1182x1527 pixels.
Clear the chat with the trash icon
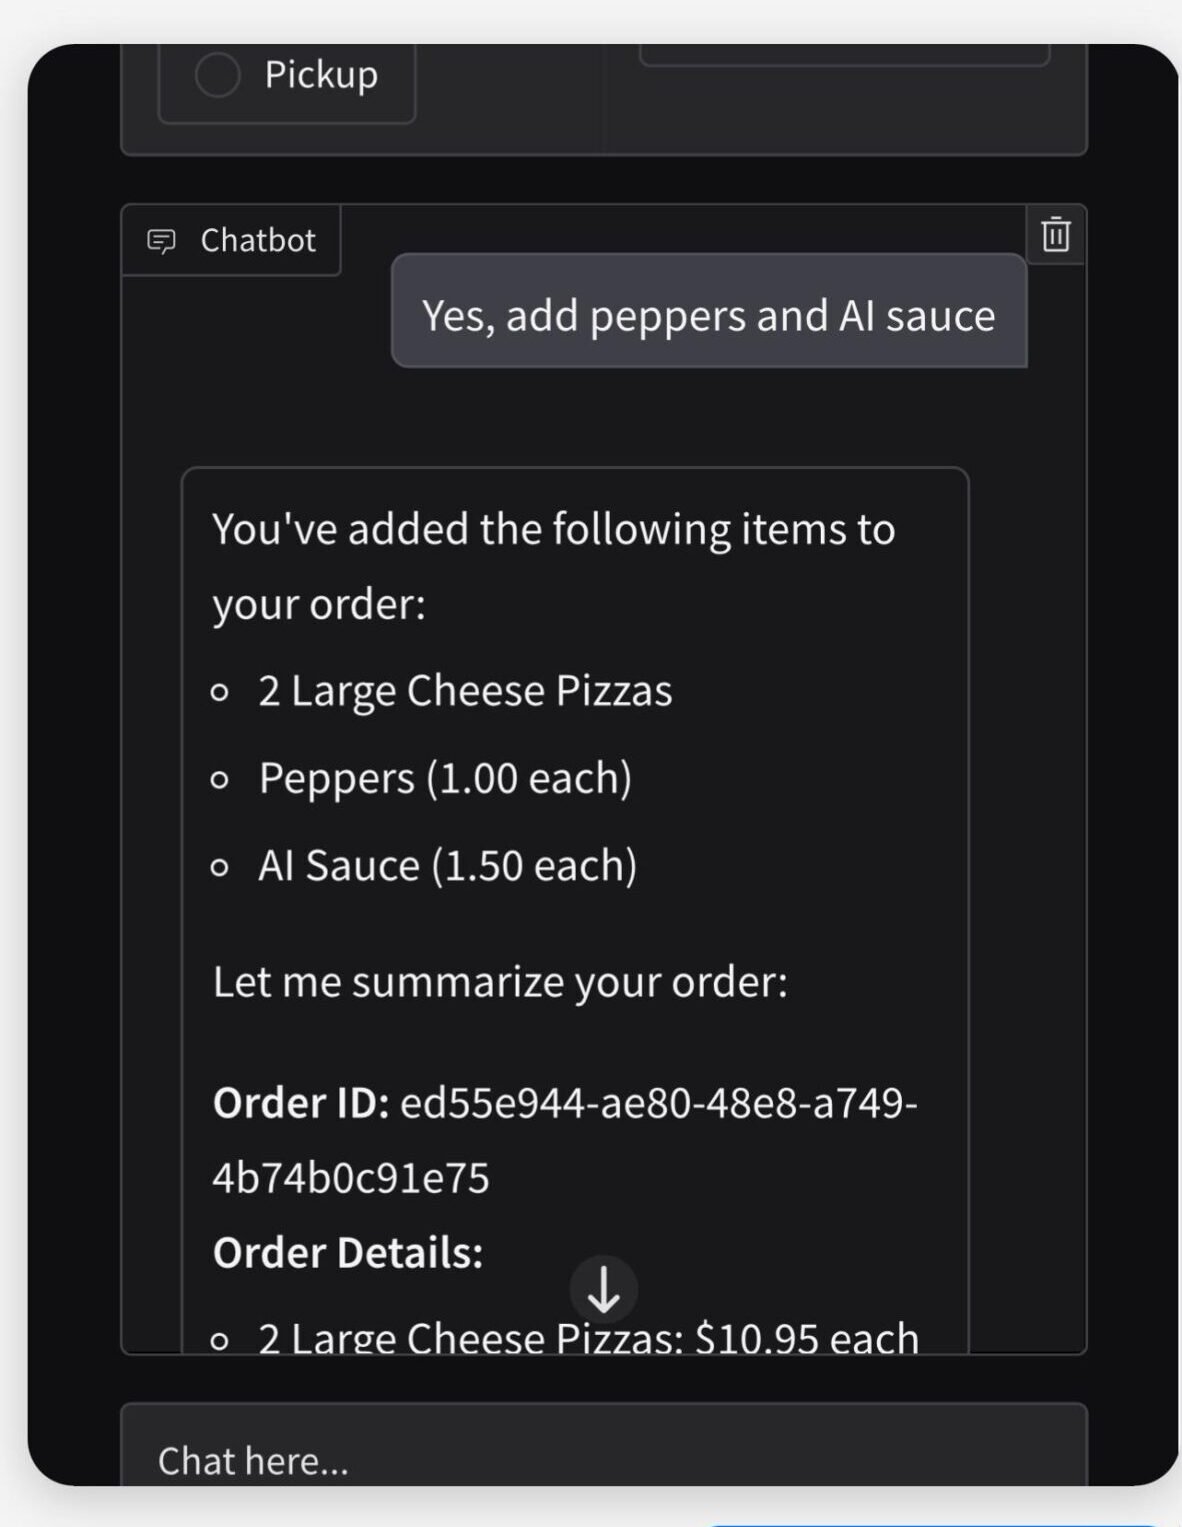(x=1056, y=235)
